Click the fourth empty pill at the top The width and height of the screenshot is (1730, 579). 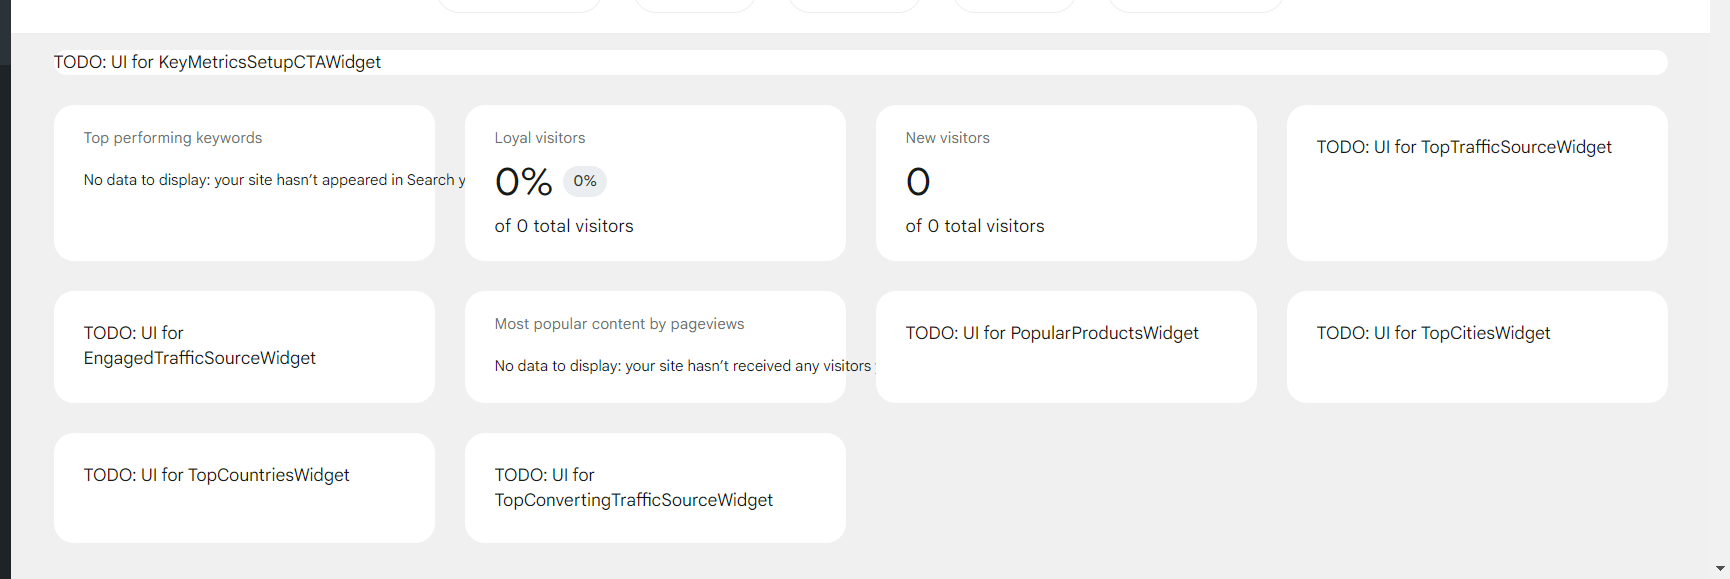(x=1013, y=5)
